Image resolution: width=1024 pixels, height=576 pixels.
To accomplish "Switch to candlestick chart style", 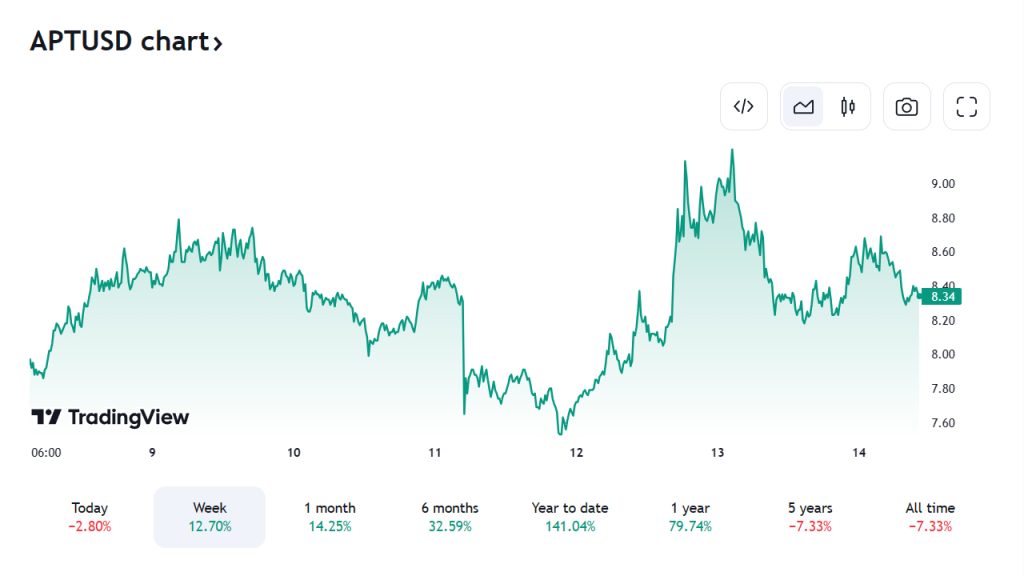I will (x=848, y=107).
